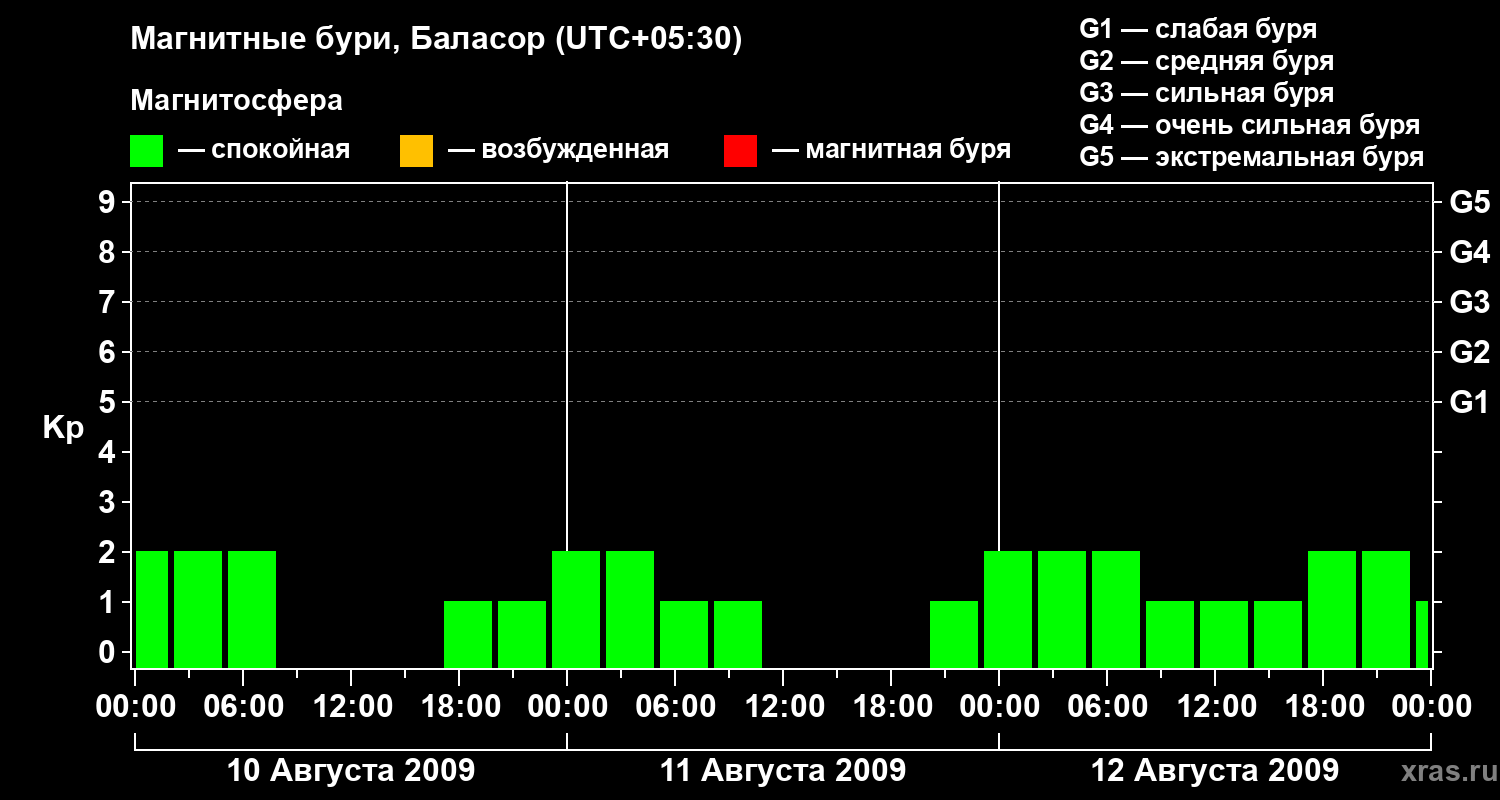Click 'G4 — очень сильная буря' legend line

click(x=1249, y=125)
